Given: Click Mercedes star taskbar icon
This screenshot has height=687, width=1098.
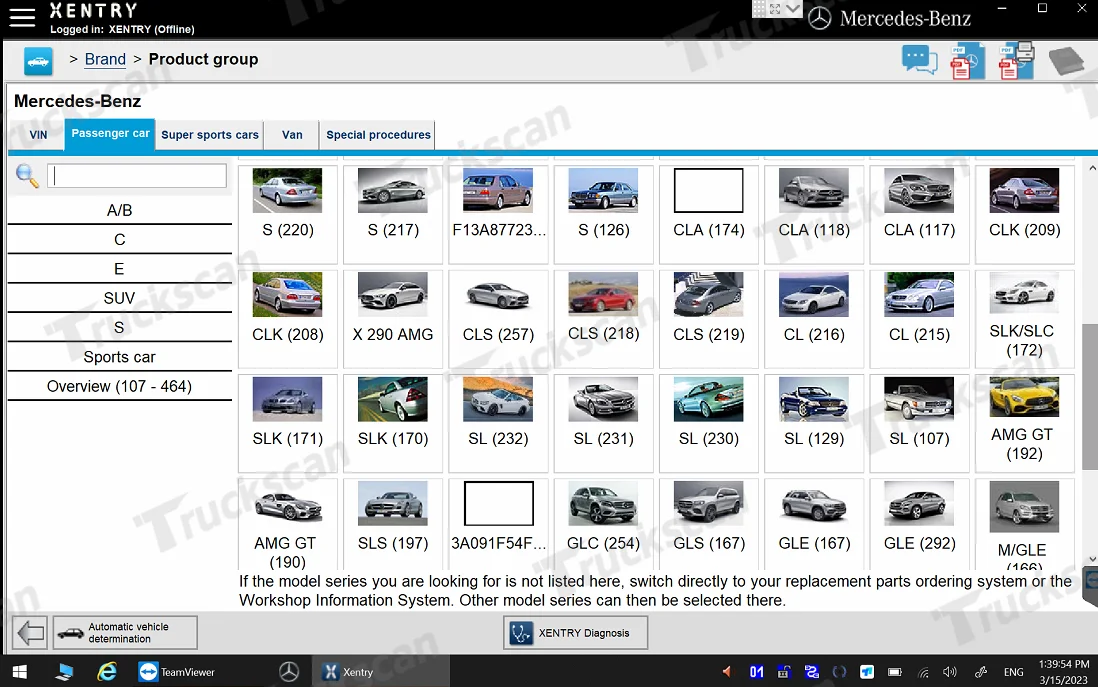Looking at the screenshot, I should click(x=289, y=672).
